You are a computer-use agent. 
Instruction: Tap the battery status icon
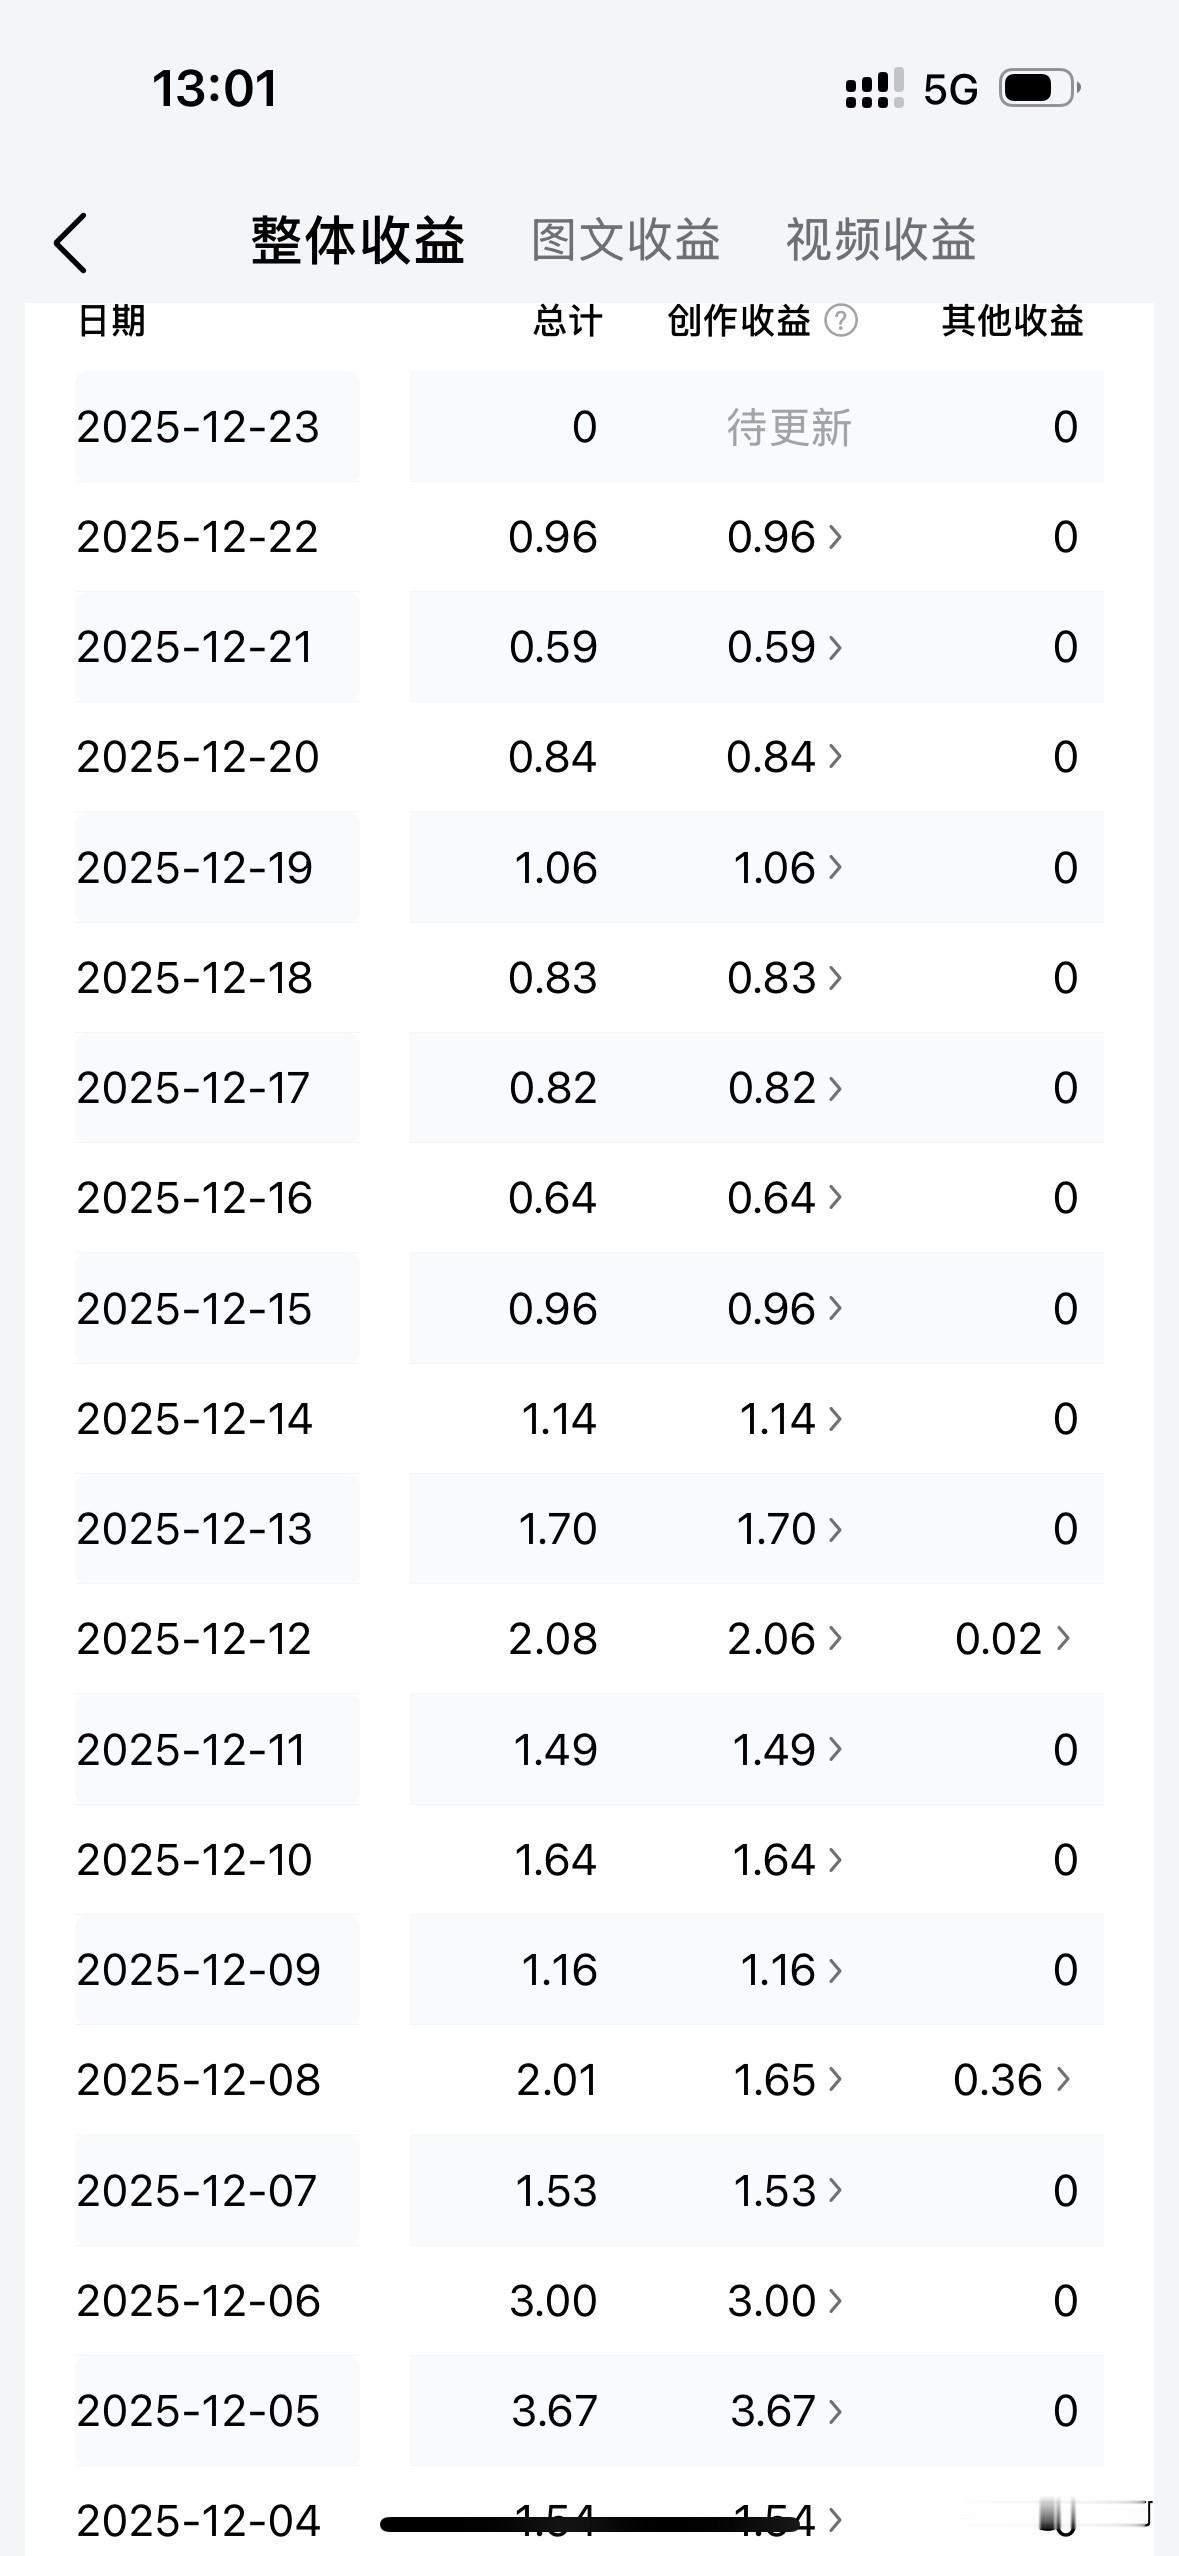[x=1040, y=89]
